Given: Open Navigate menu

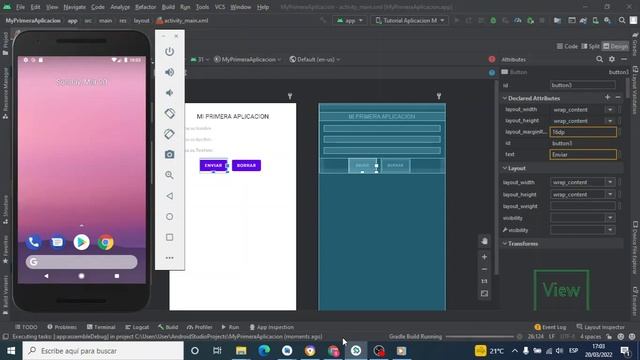Looking at the screenshot, I should pos(74,7).
